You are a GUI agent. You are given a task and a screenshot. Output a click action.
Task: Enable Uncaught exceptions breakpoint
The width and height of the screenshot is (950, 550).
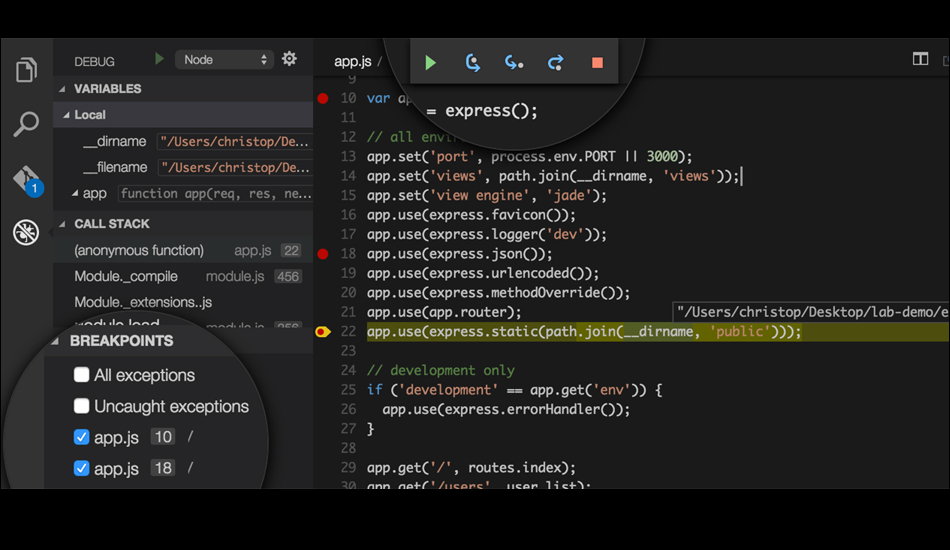click(x=81, y=406)
